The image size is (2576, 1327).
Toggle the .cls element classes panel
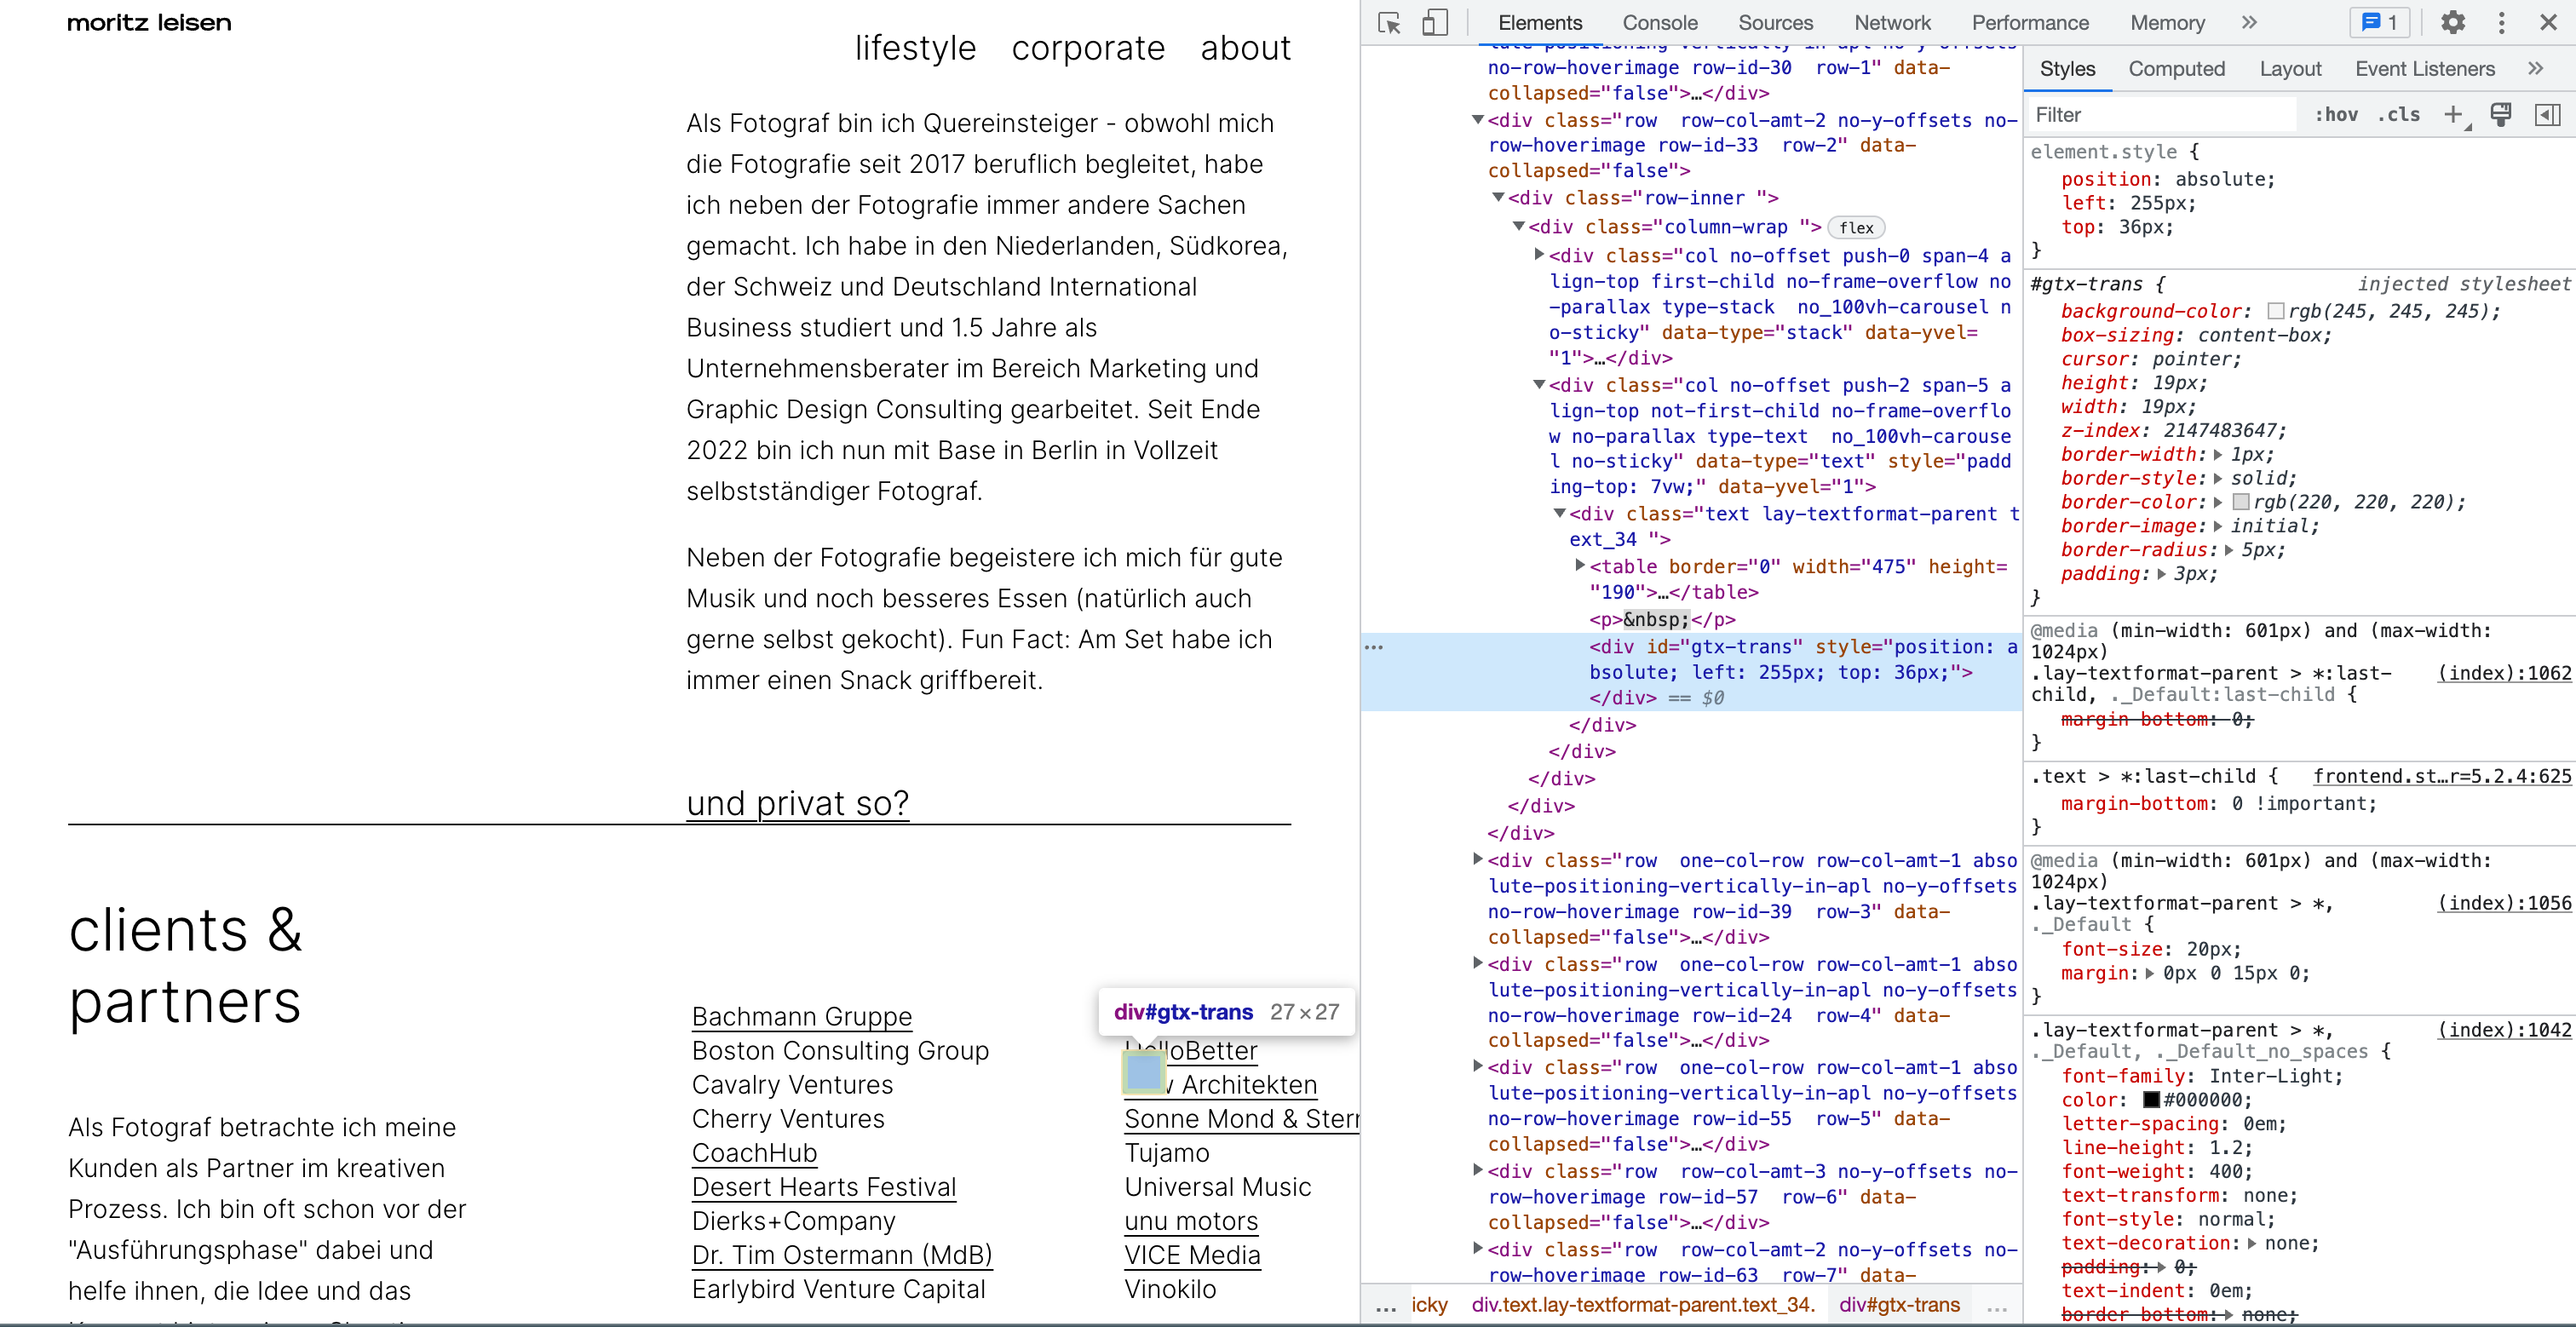[2398, 115]
